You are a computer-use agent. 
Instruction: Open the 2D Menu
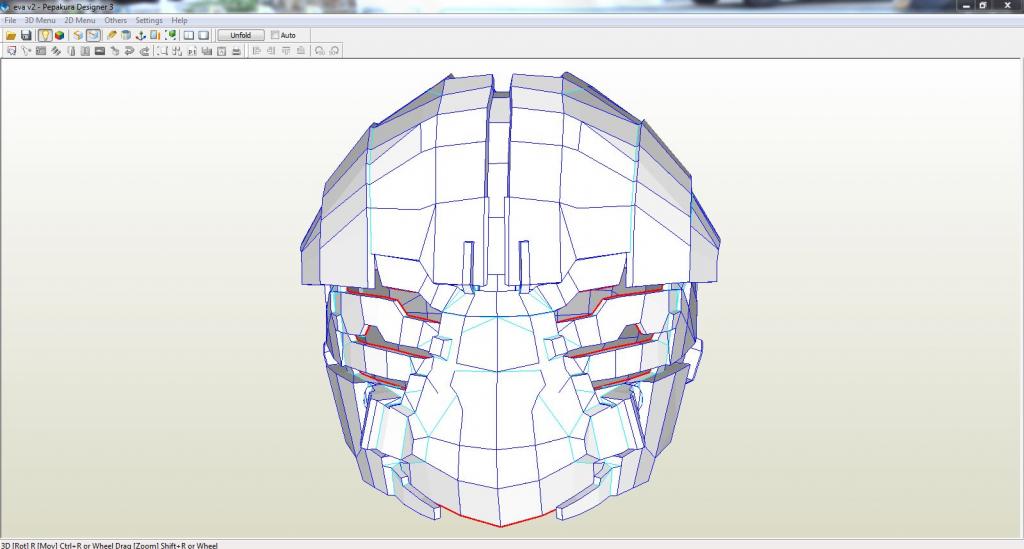tap(80, 20)
